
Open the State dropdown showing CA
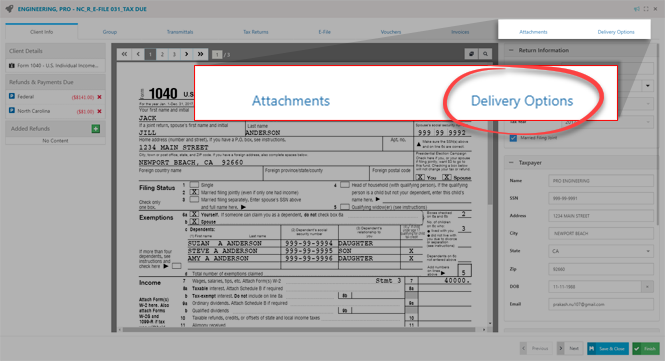601,251
